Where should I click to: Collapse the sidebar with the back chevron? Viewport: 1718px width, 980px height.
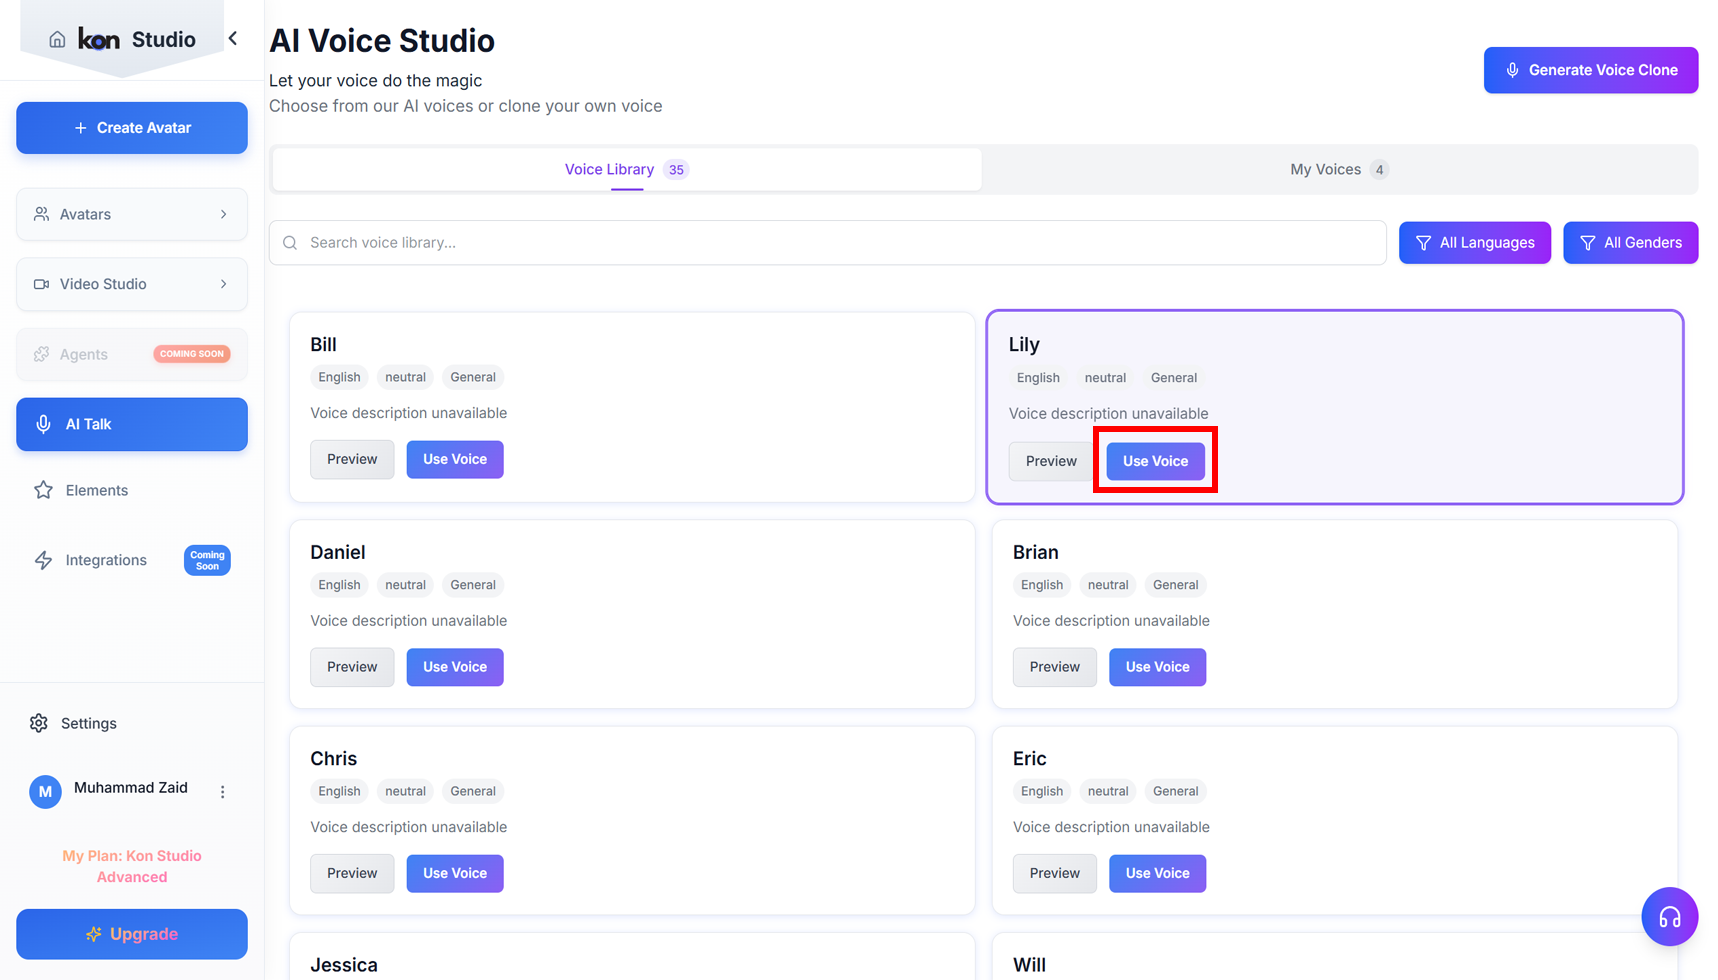click(x=233, y=39)
